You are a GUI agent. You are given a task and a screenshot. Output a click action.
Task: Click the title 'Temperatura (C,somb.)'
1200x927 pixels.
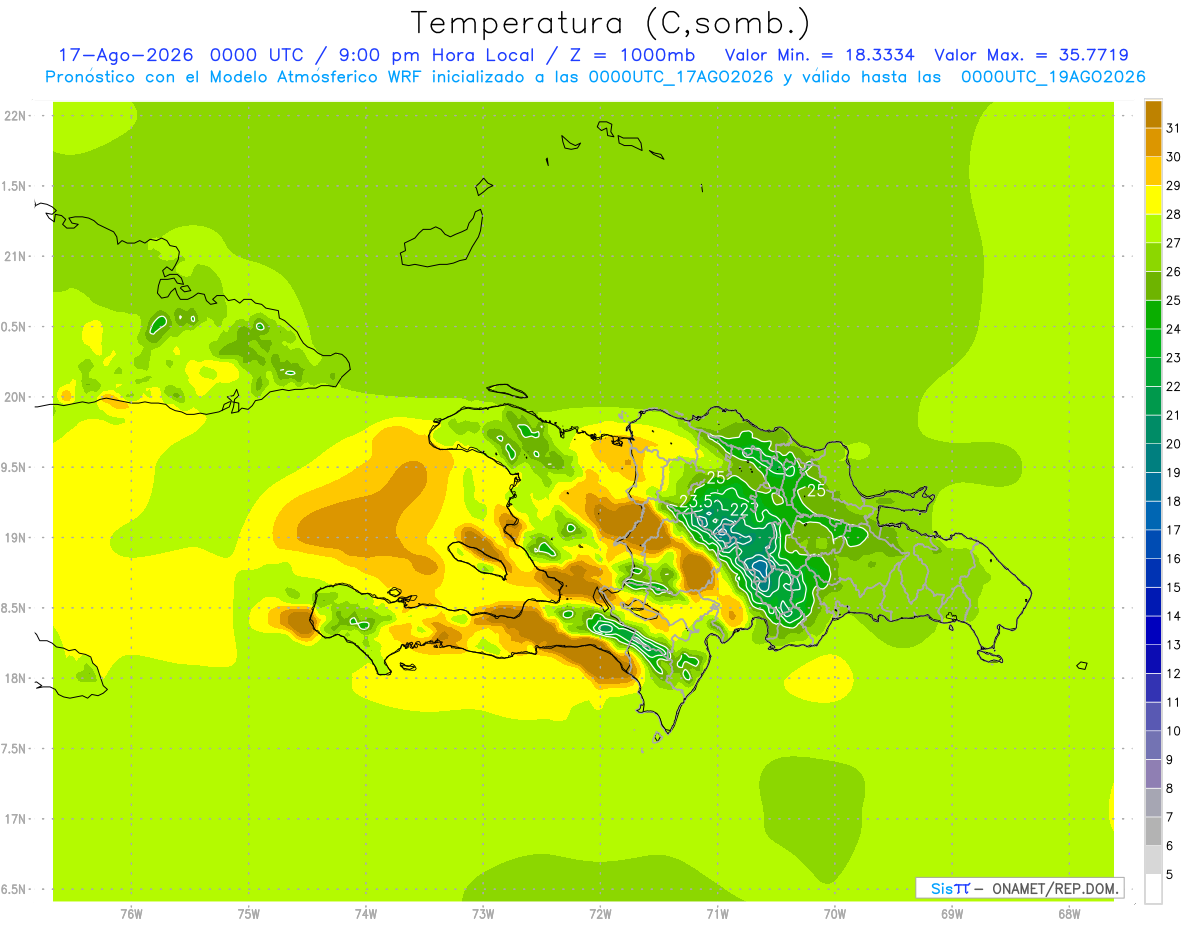click(611, 23)
